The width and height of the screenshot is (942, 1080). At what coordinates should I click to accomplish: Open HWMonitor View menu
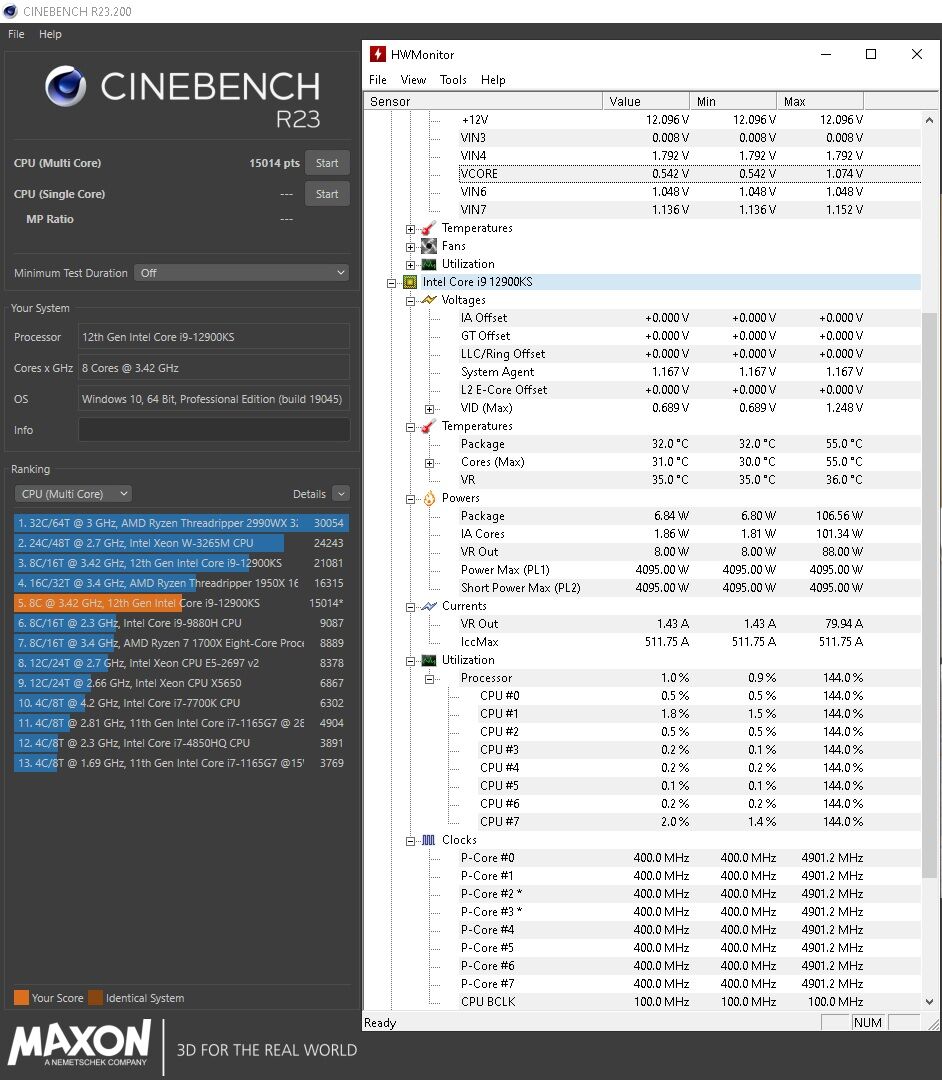[413, 80]
